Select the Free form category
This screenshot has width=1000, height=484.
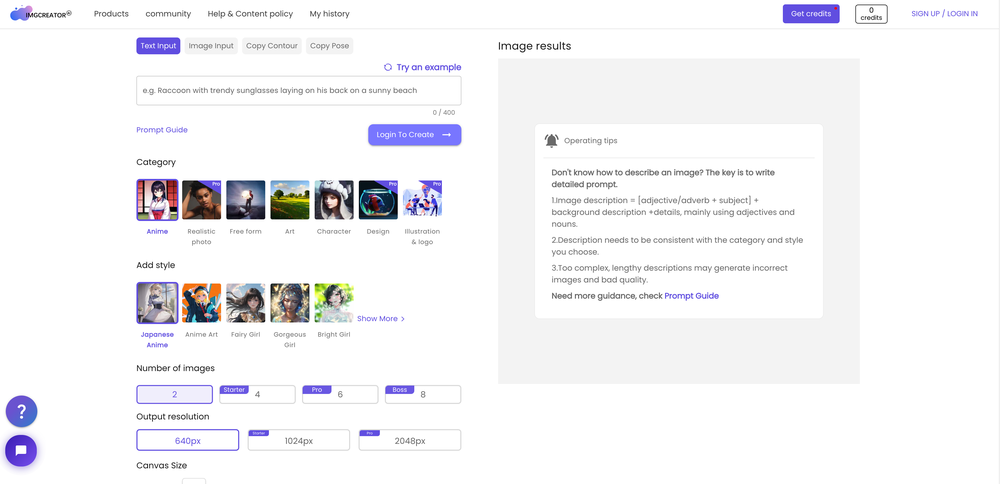coord(246,200)
